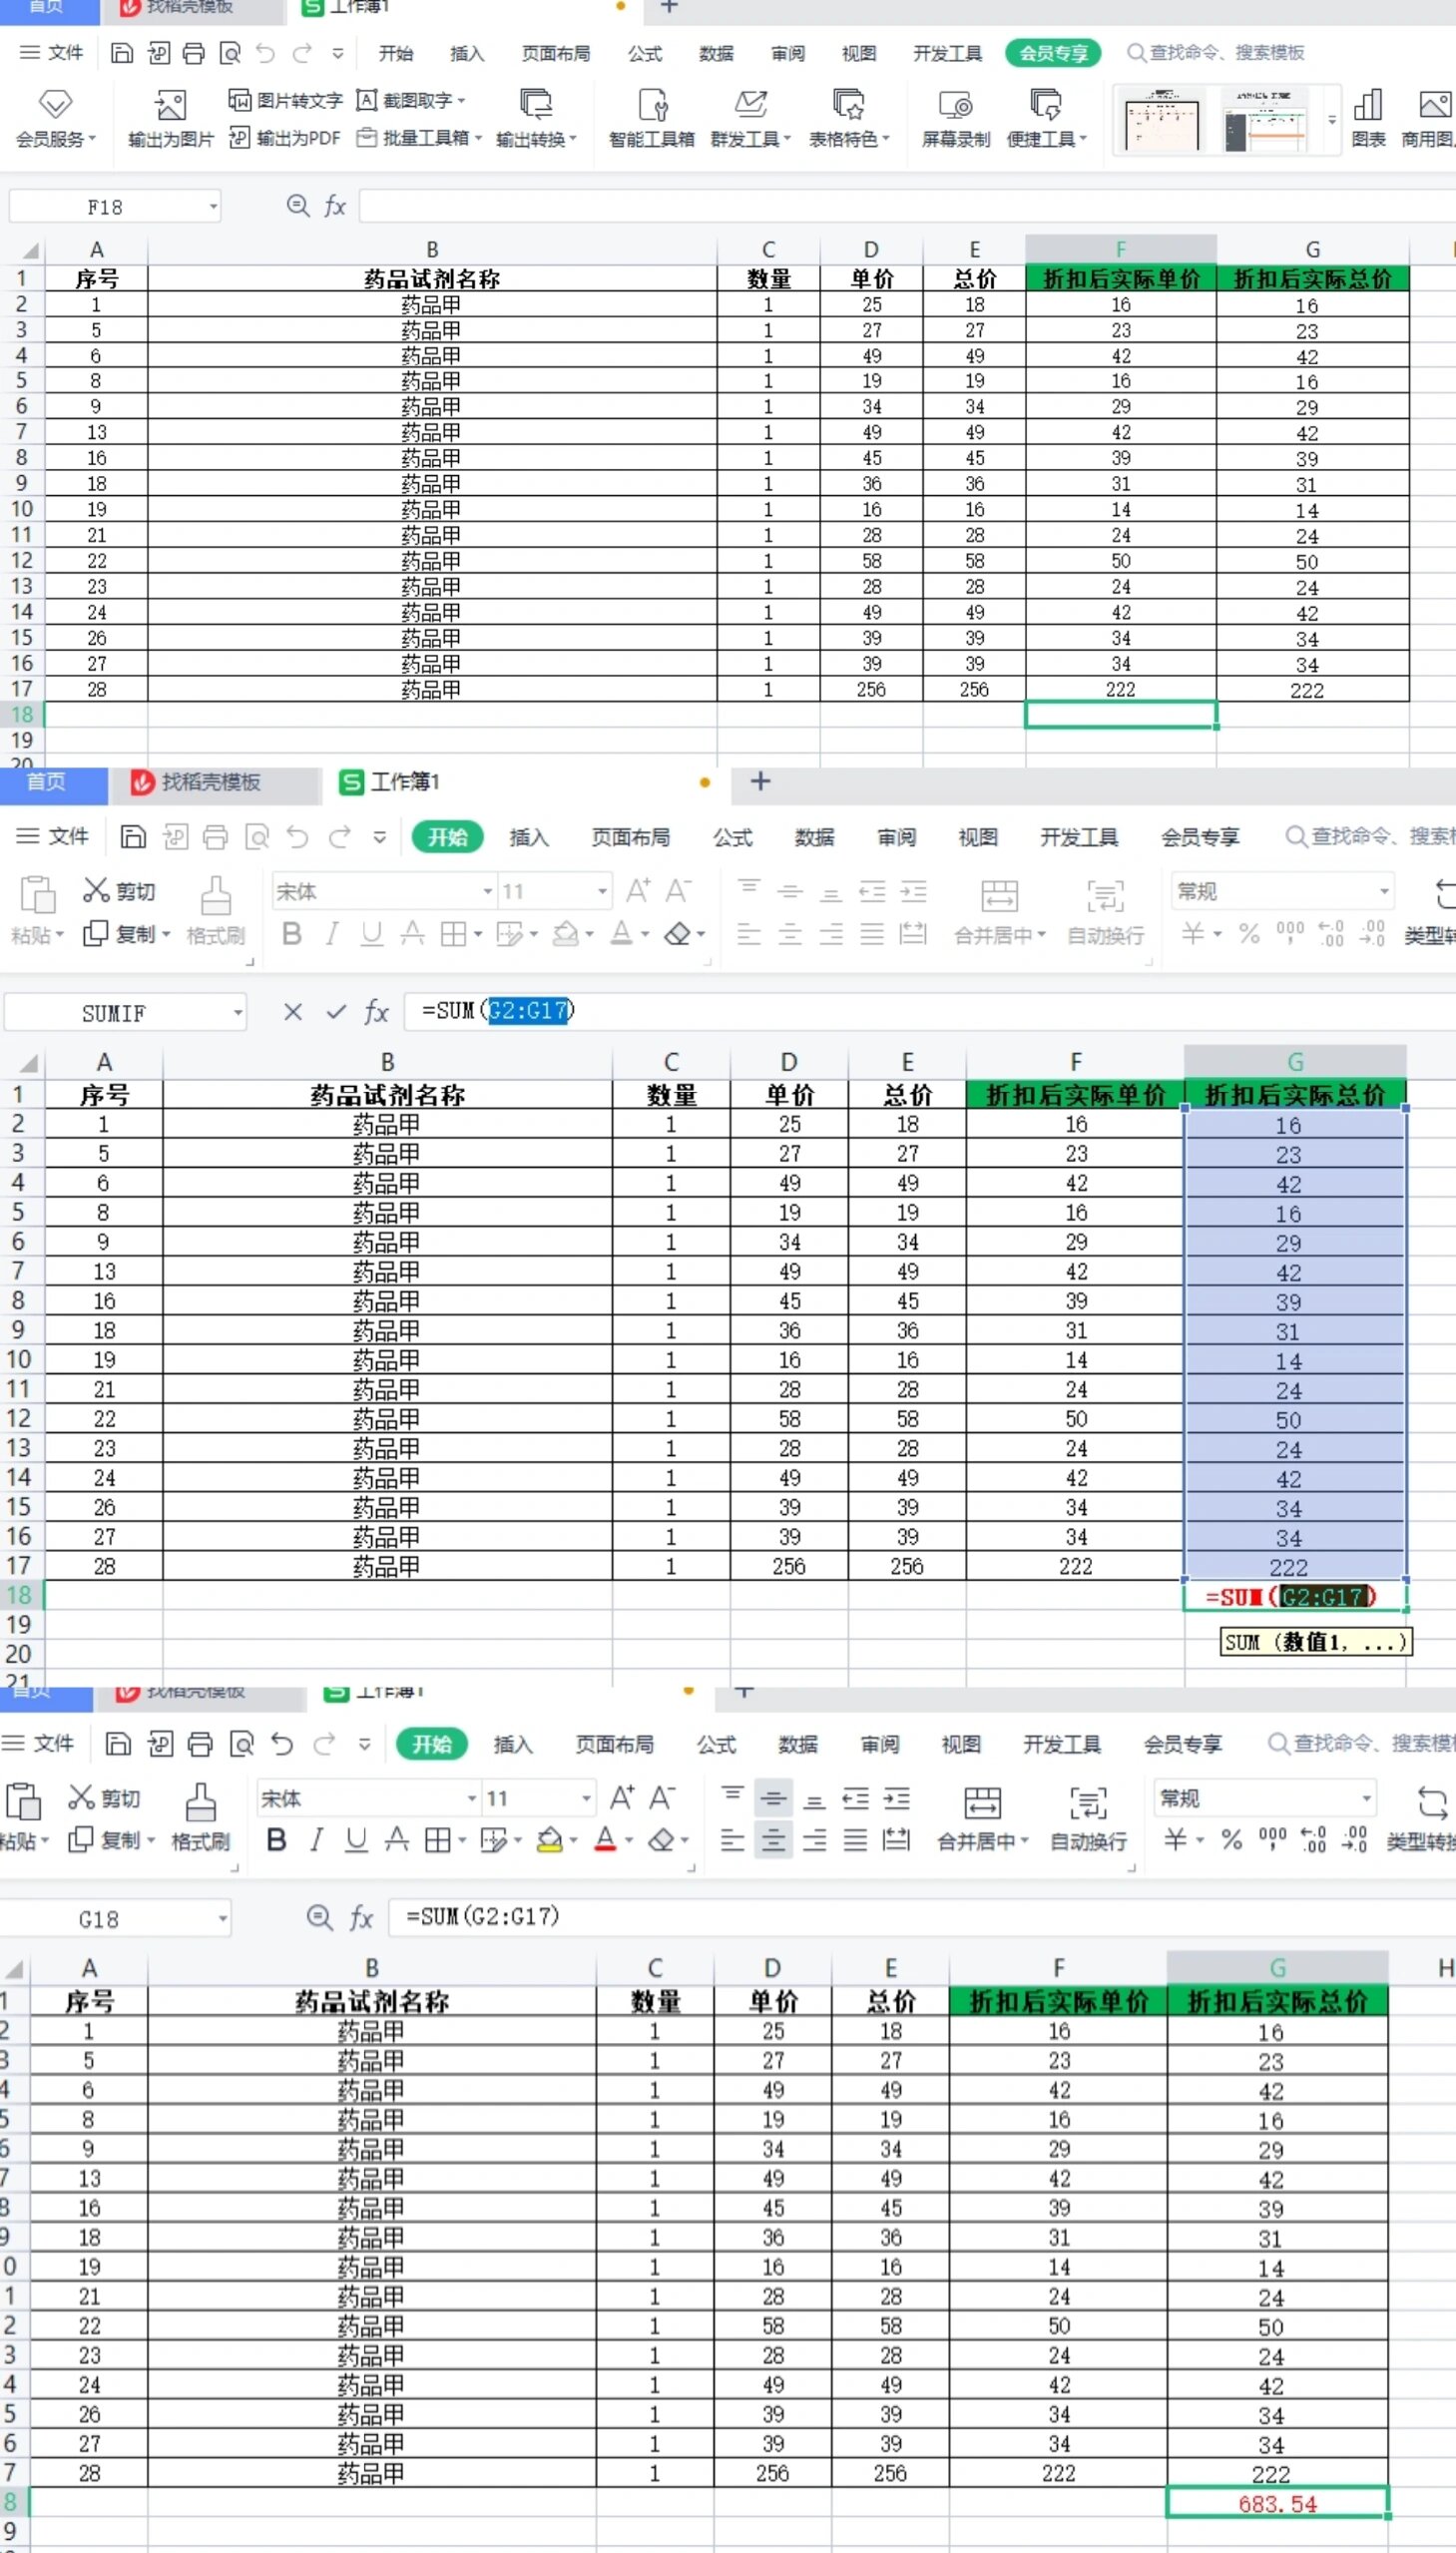
Task: Select the green 会员专享 ribbon tab
Action: pyautogui.click(x=1053, y=53)
